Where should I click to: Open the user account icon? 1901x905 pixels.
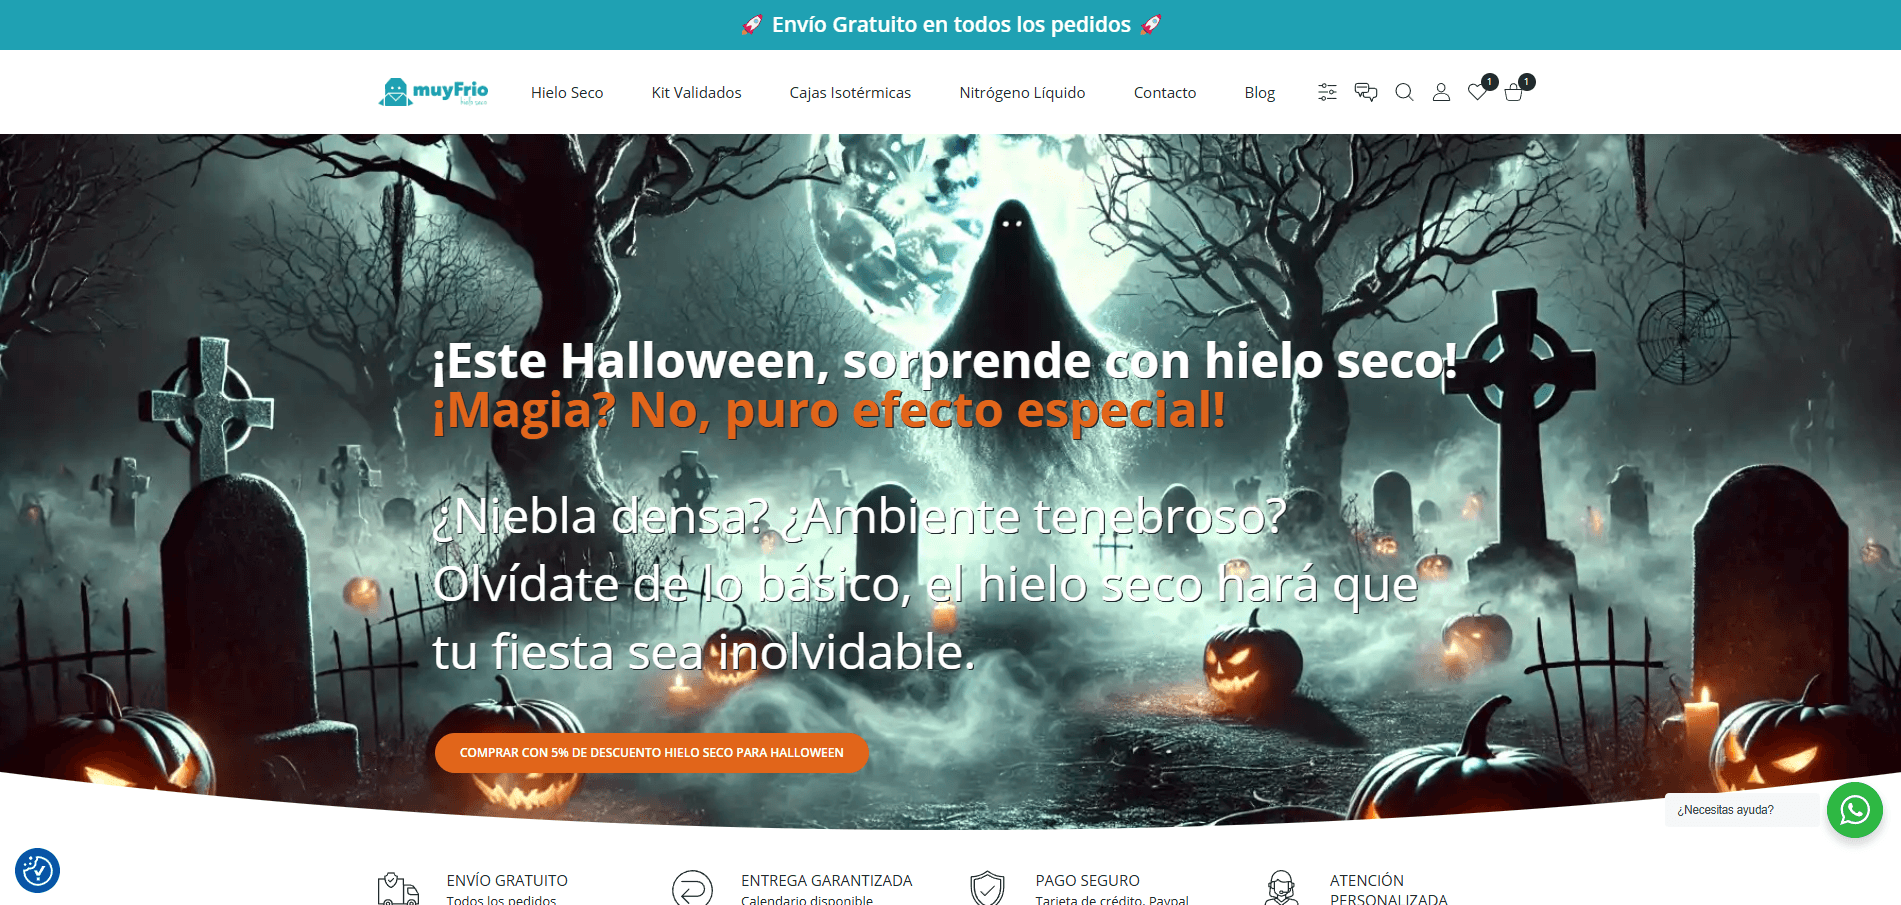[1441, 92]
